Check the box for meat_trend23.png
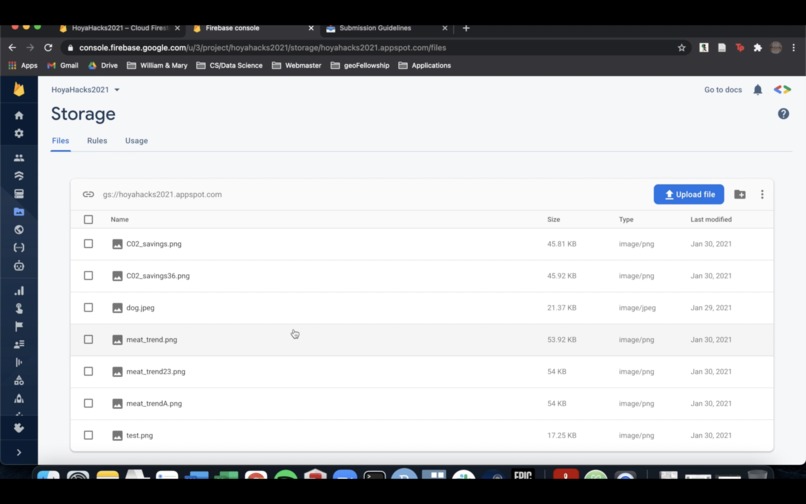Viewport: 806px width, 504px height. pos(88,371)
